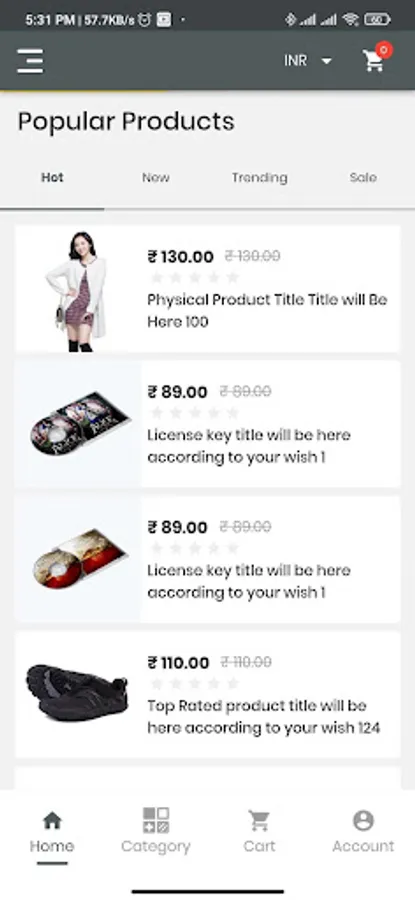Tap the alarm clock status icon
Image resolution: width=415 pixels, height=900 pixels.
point(144,20)
